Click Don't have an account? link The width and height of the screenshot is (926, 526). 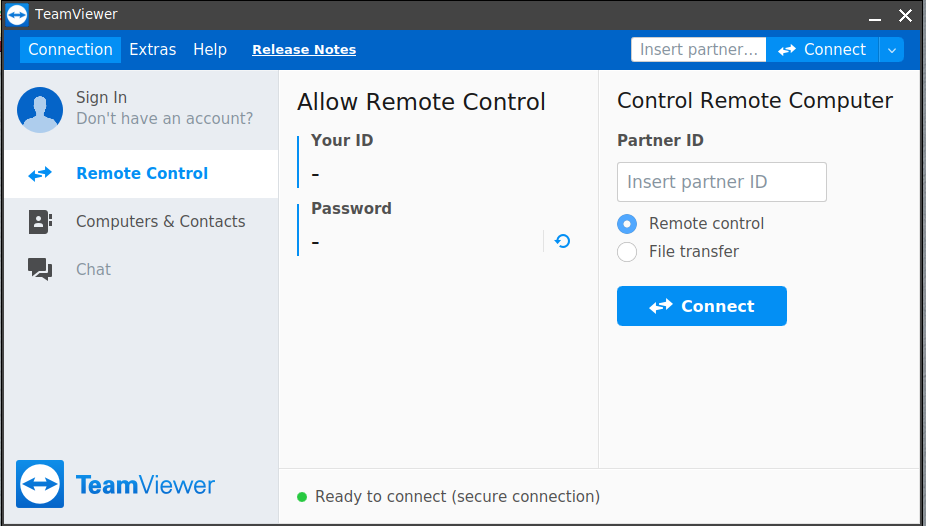pos(165,119)
